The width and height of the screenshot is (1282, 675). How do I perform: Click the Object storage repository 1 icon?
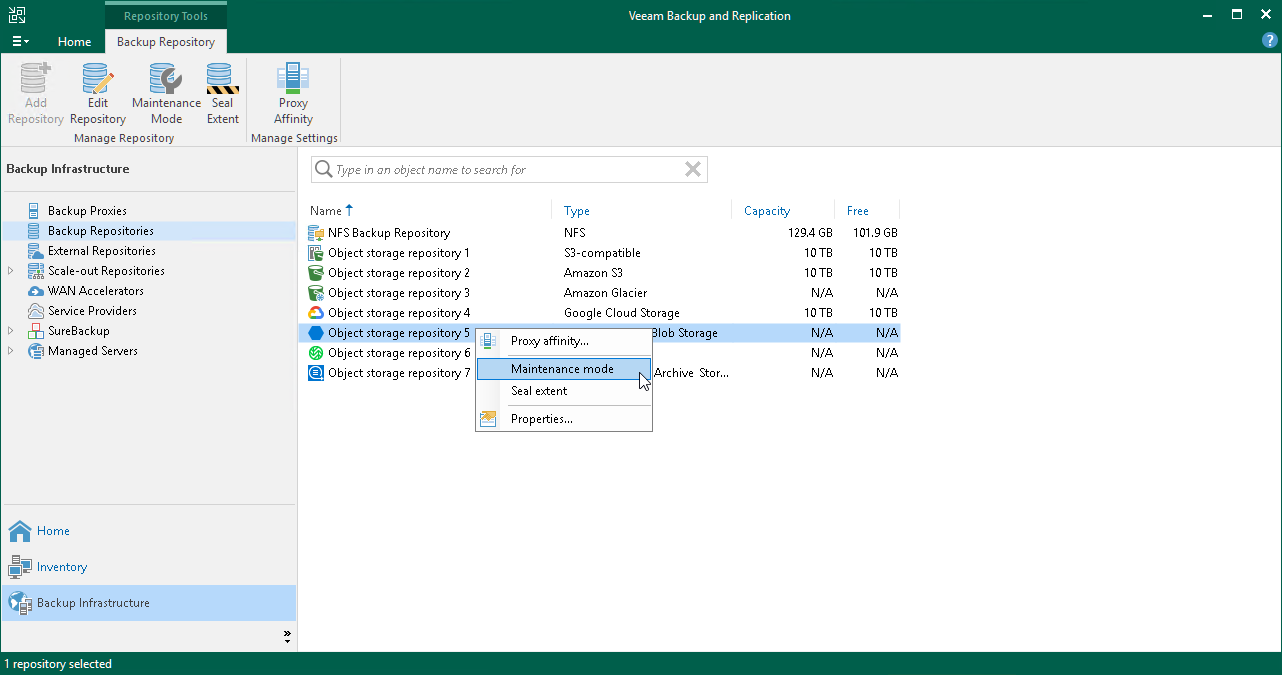pyautogui.click(x=316, y=253)
